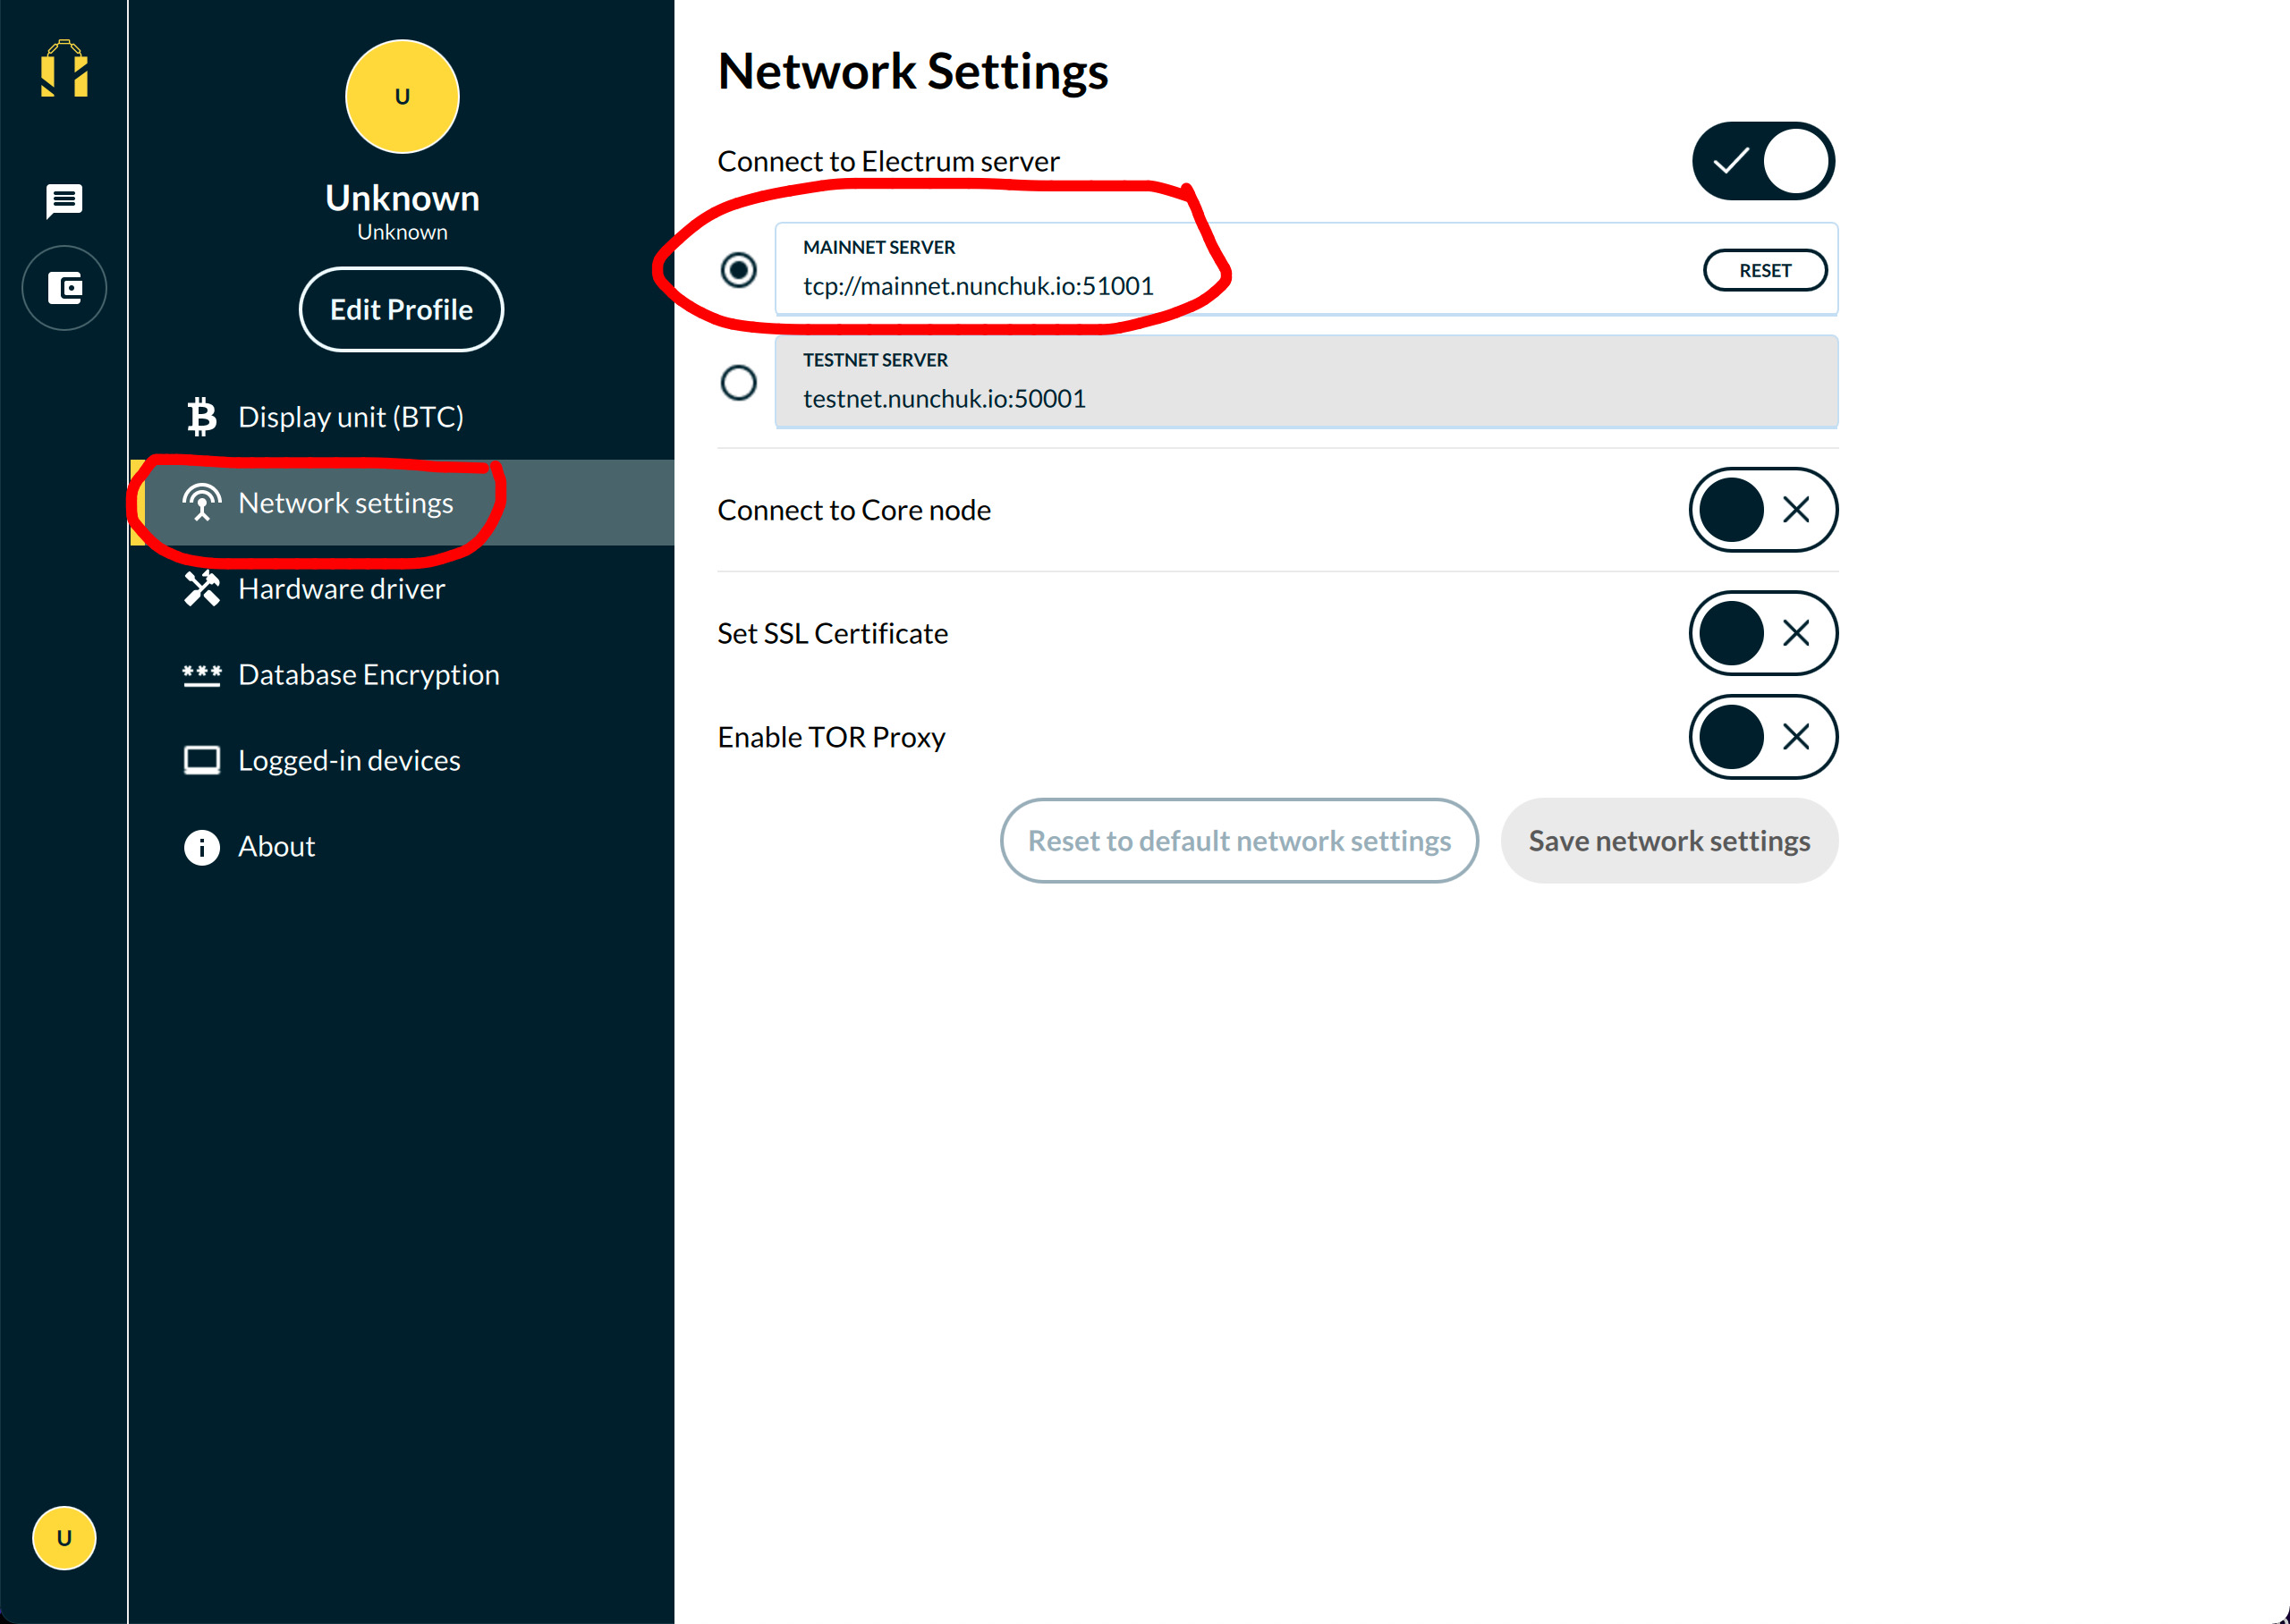The image size is (2290, 1624).
Task: Click the large yellow profile avatar
Action: point(402,97)
